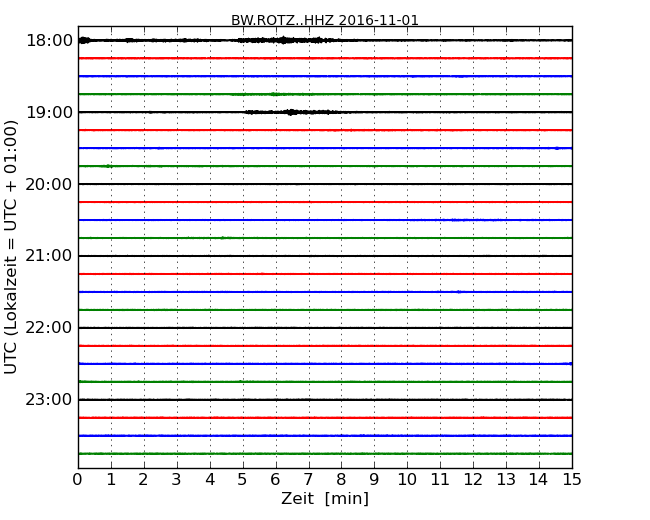Click the x-axis label Zeit [min]

pyautogui.click(x=325, y=498)
